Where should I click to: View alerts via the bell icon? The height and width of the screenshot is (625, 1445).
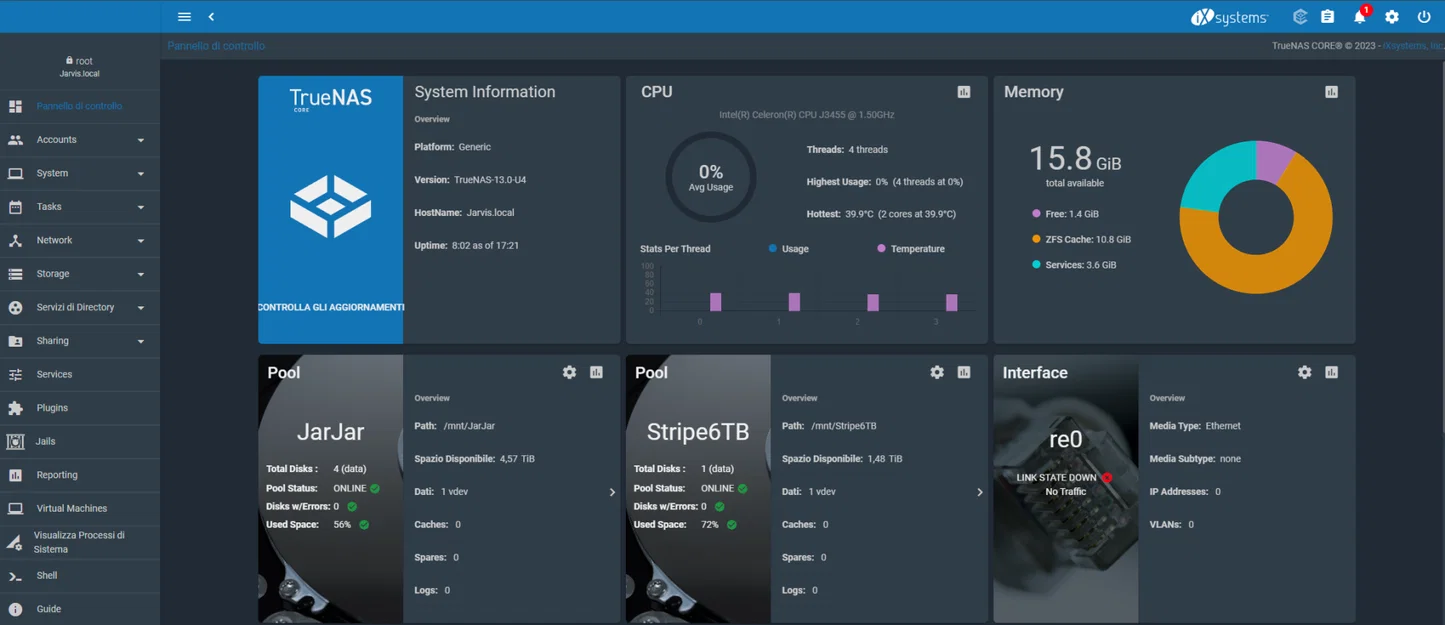(1359, 17)
